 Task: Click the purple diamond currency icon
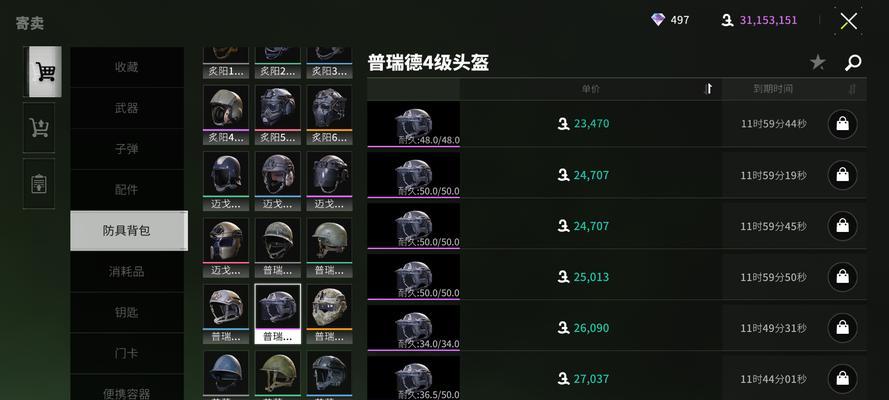coord(658,20)
